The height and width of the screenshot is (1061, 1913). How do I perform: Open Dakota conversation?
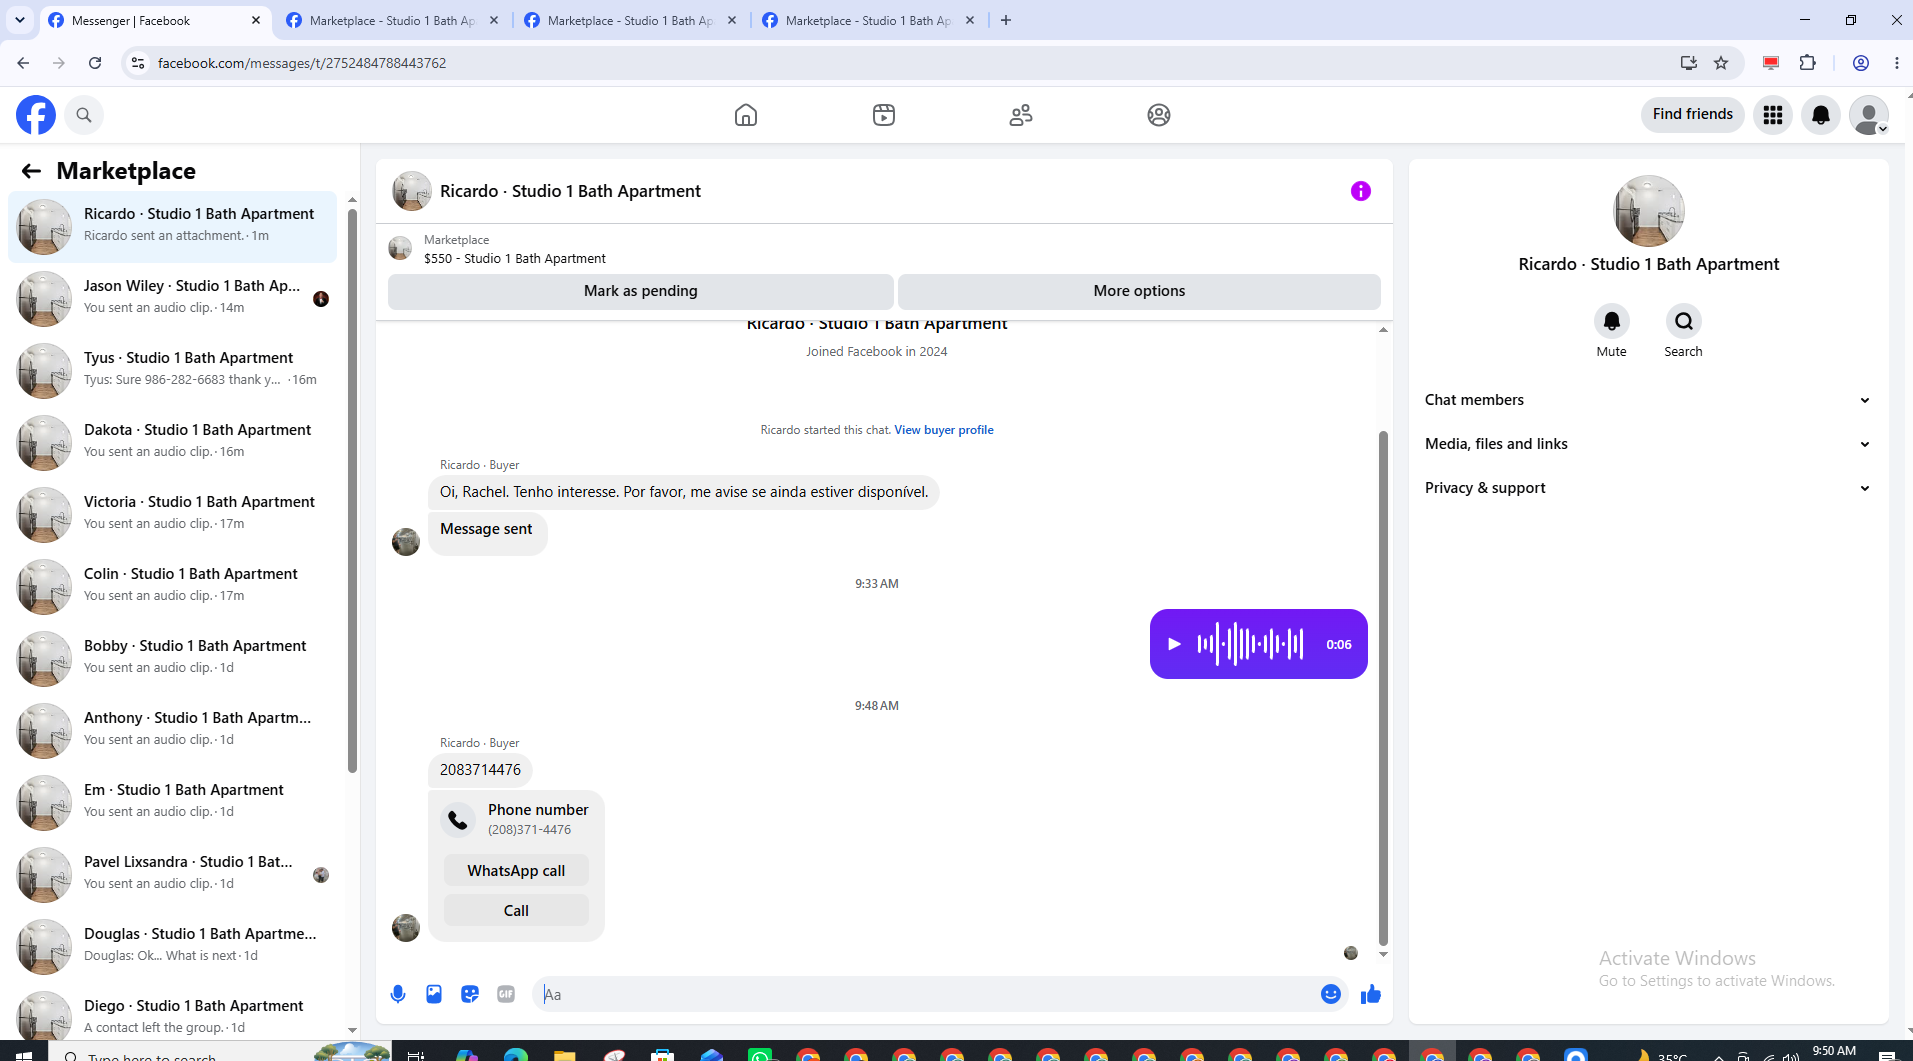coord(172,443)
